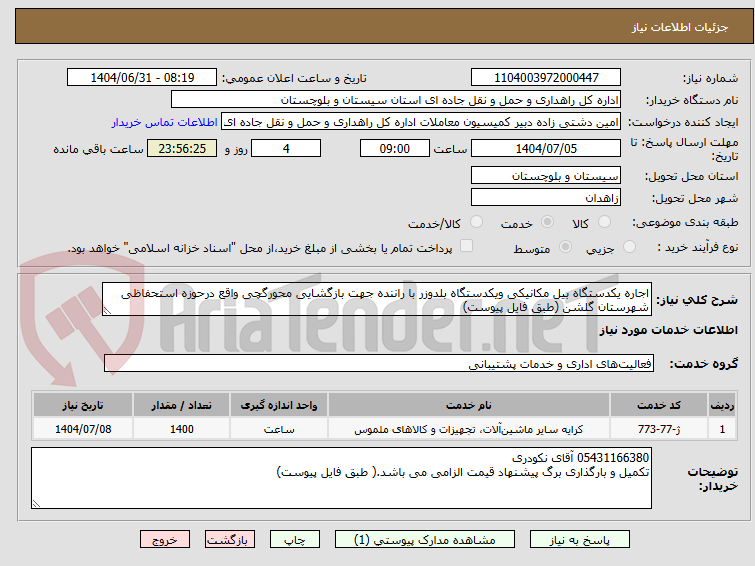Screen dimensions: 755x566
Task: Click the 'پاسخ به نیاز' button
Action: [x=579, y=540]
